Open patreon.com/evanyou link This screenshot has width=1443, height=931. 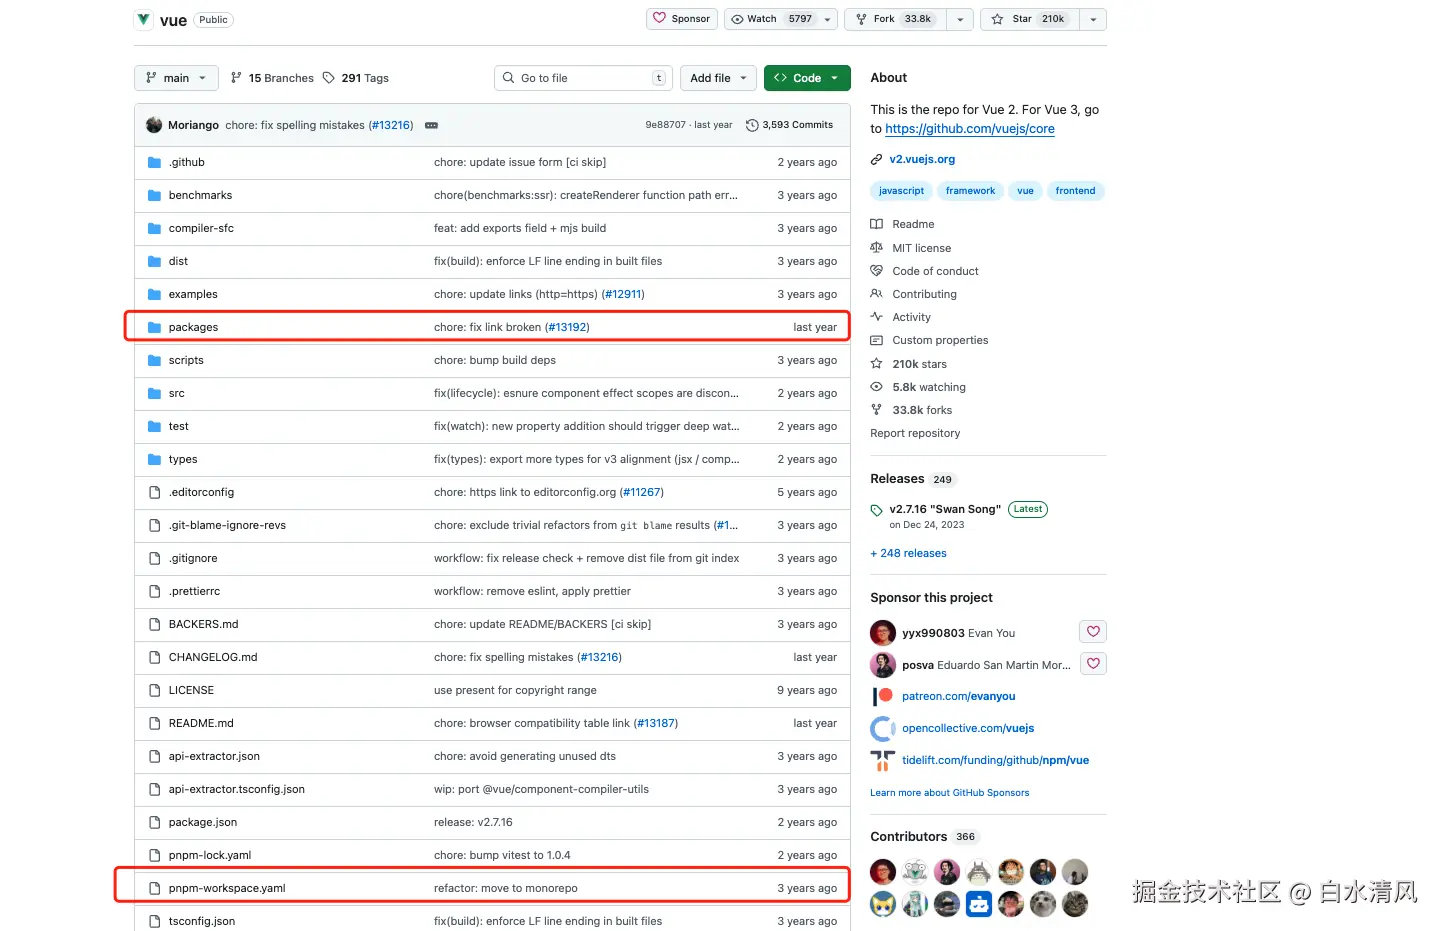click(958, 696)
